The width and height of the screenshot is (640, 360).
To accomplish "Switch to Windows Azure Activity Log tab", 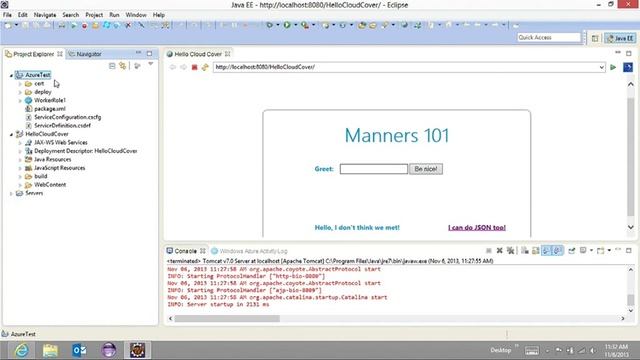I will (249, 251).
